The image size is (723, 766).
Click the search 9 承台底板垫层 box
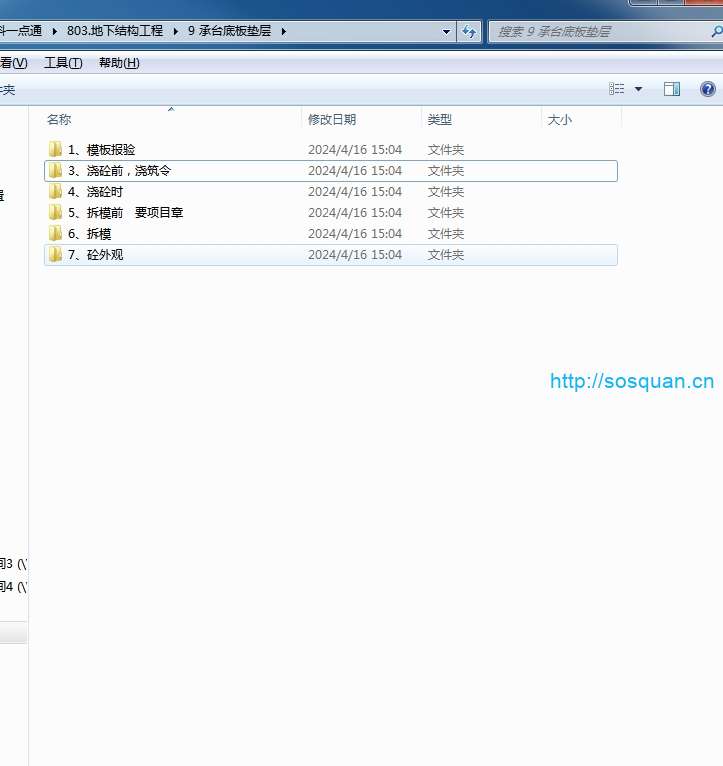[x=600, y=31]
